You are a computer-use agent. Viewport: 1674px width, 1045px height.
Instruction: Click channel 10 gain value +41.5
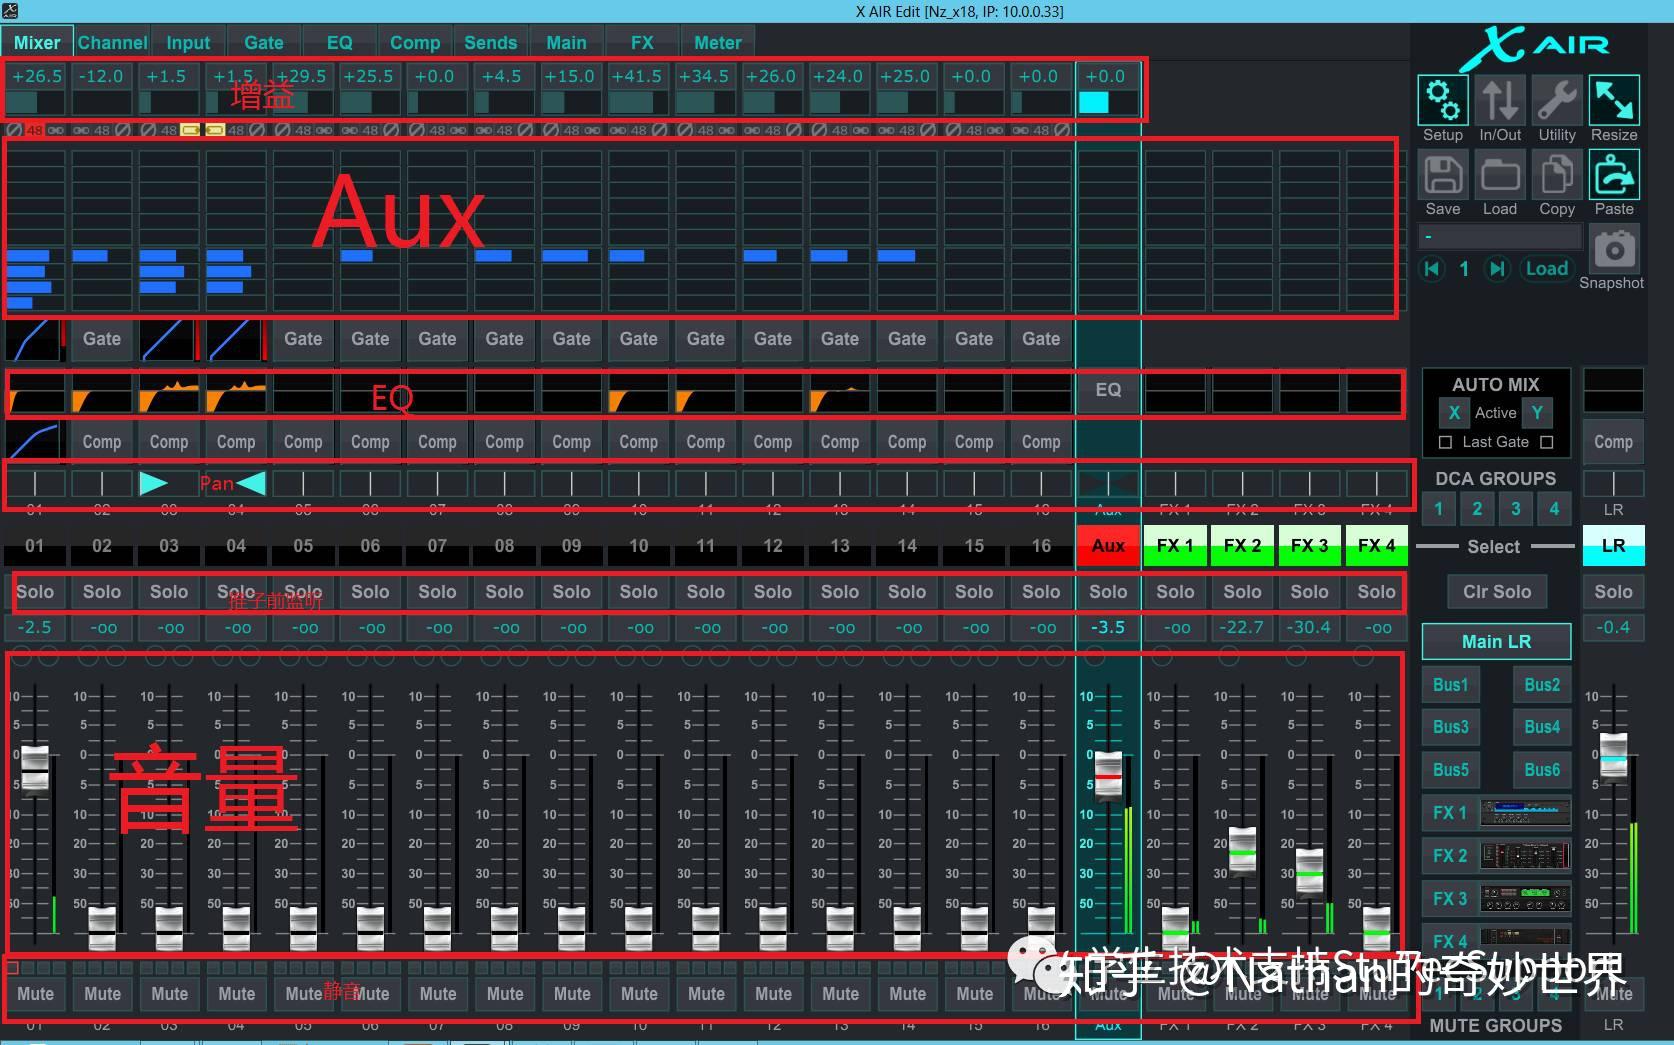tap(637, 76)
